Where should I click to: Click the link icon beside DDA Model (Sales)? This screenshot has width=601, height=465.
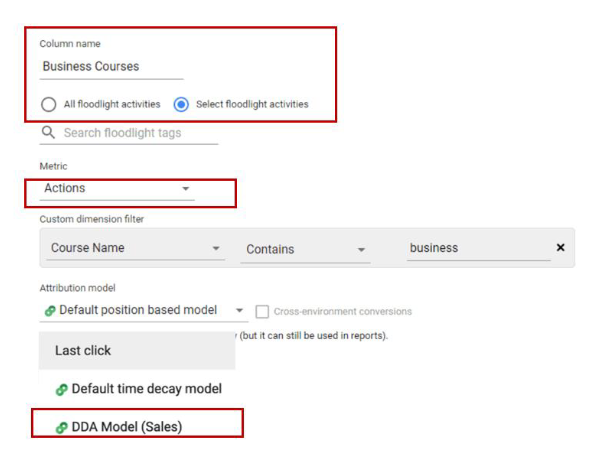[62, 427]
